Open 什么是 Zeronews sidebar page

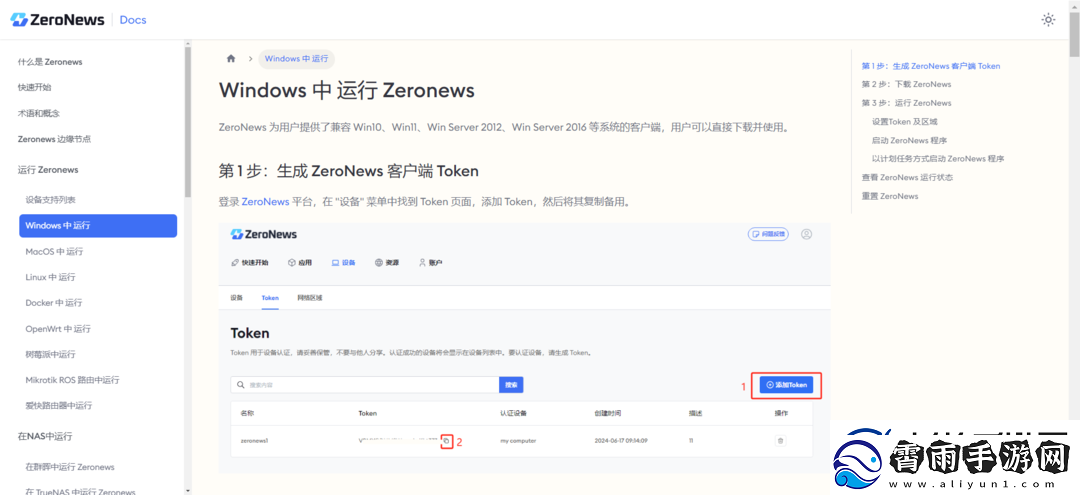[x=50, y=62]
